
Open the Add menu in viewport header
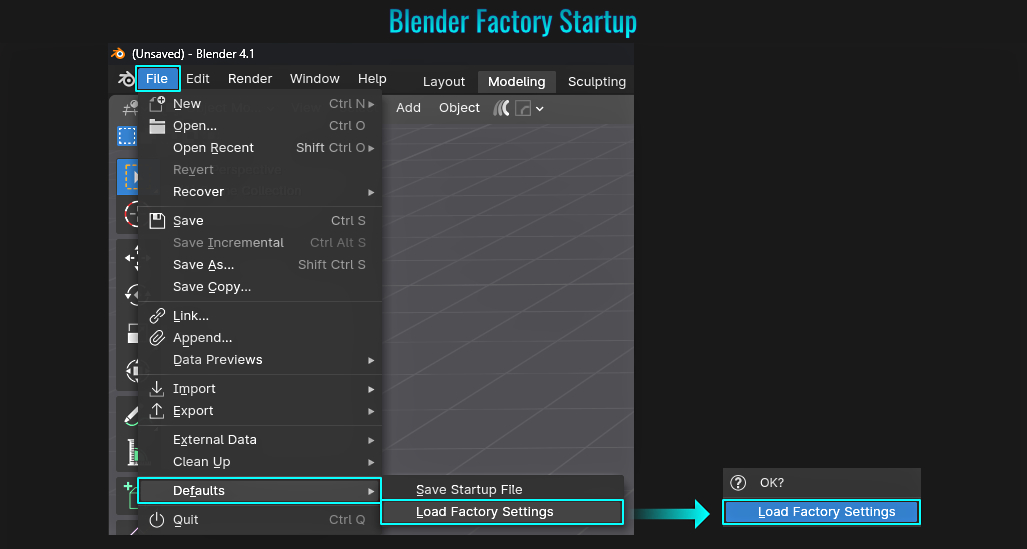click(x=408, y=108)
